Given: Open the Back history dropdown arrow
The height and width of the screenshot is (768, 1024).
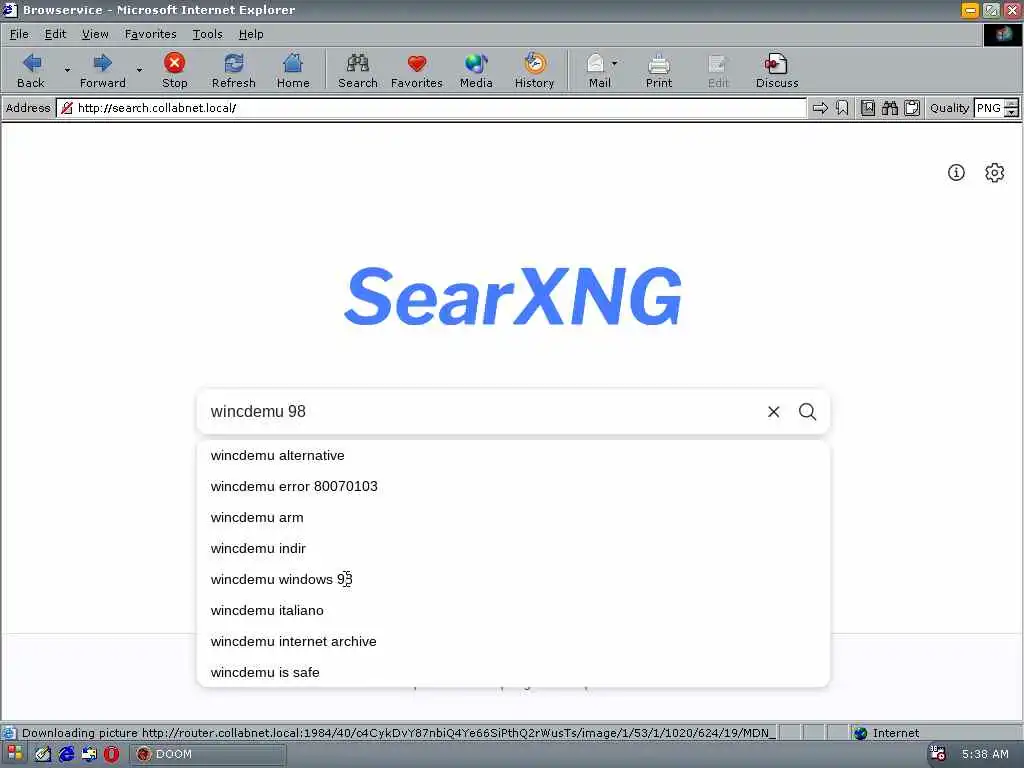Looking at the screenshot, I should 67,71.
